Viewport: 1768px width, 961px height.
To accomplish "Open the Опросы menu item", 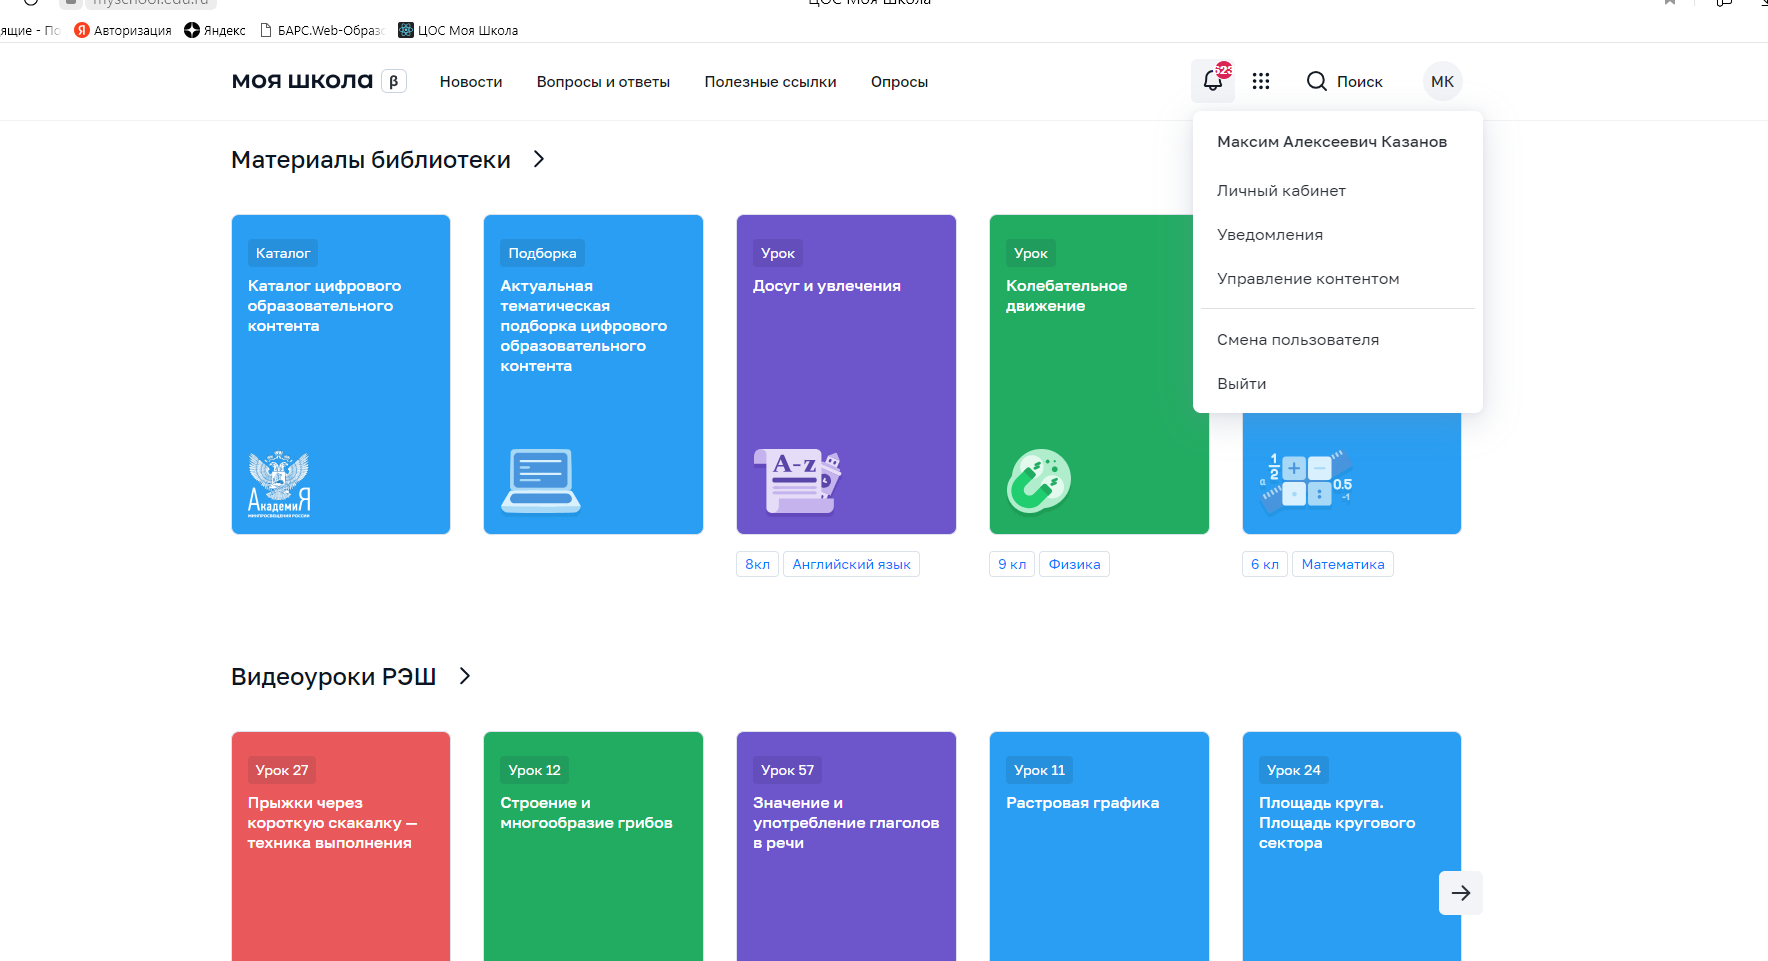I will coord(899,82).
